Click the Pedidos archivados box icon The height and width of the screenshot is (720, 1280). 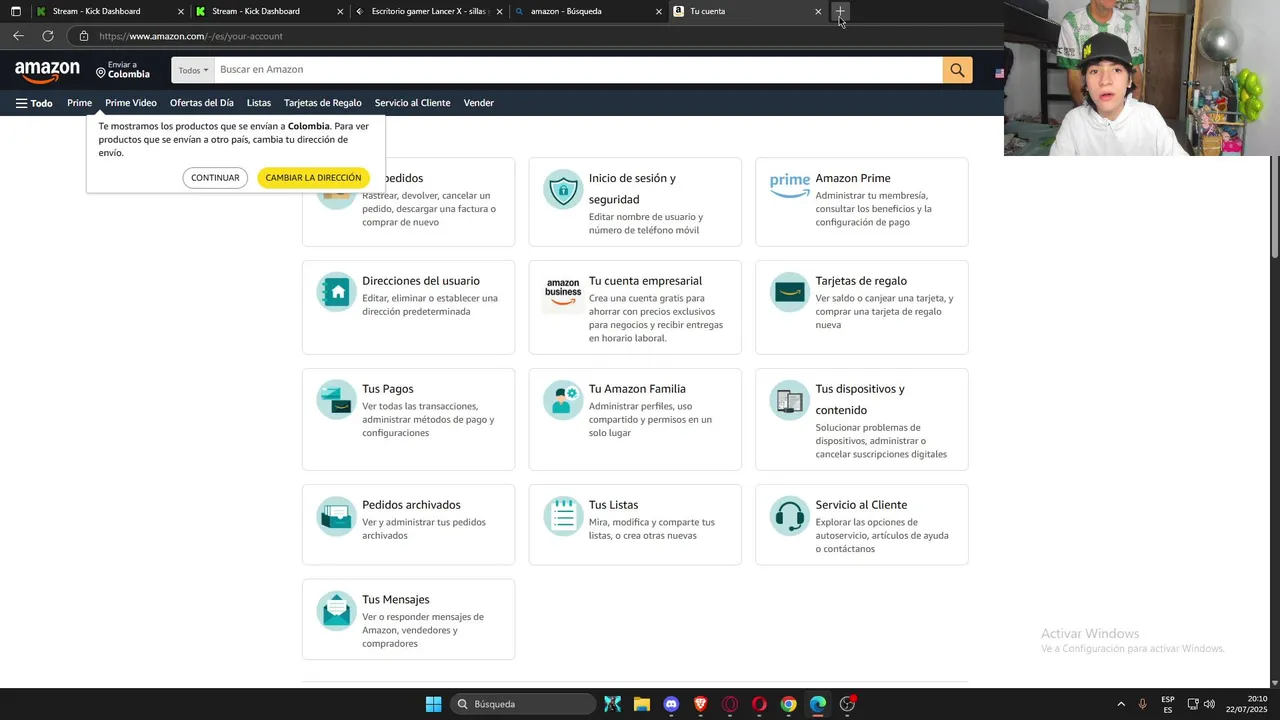pos(337,516)
